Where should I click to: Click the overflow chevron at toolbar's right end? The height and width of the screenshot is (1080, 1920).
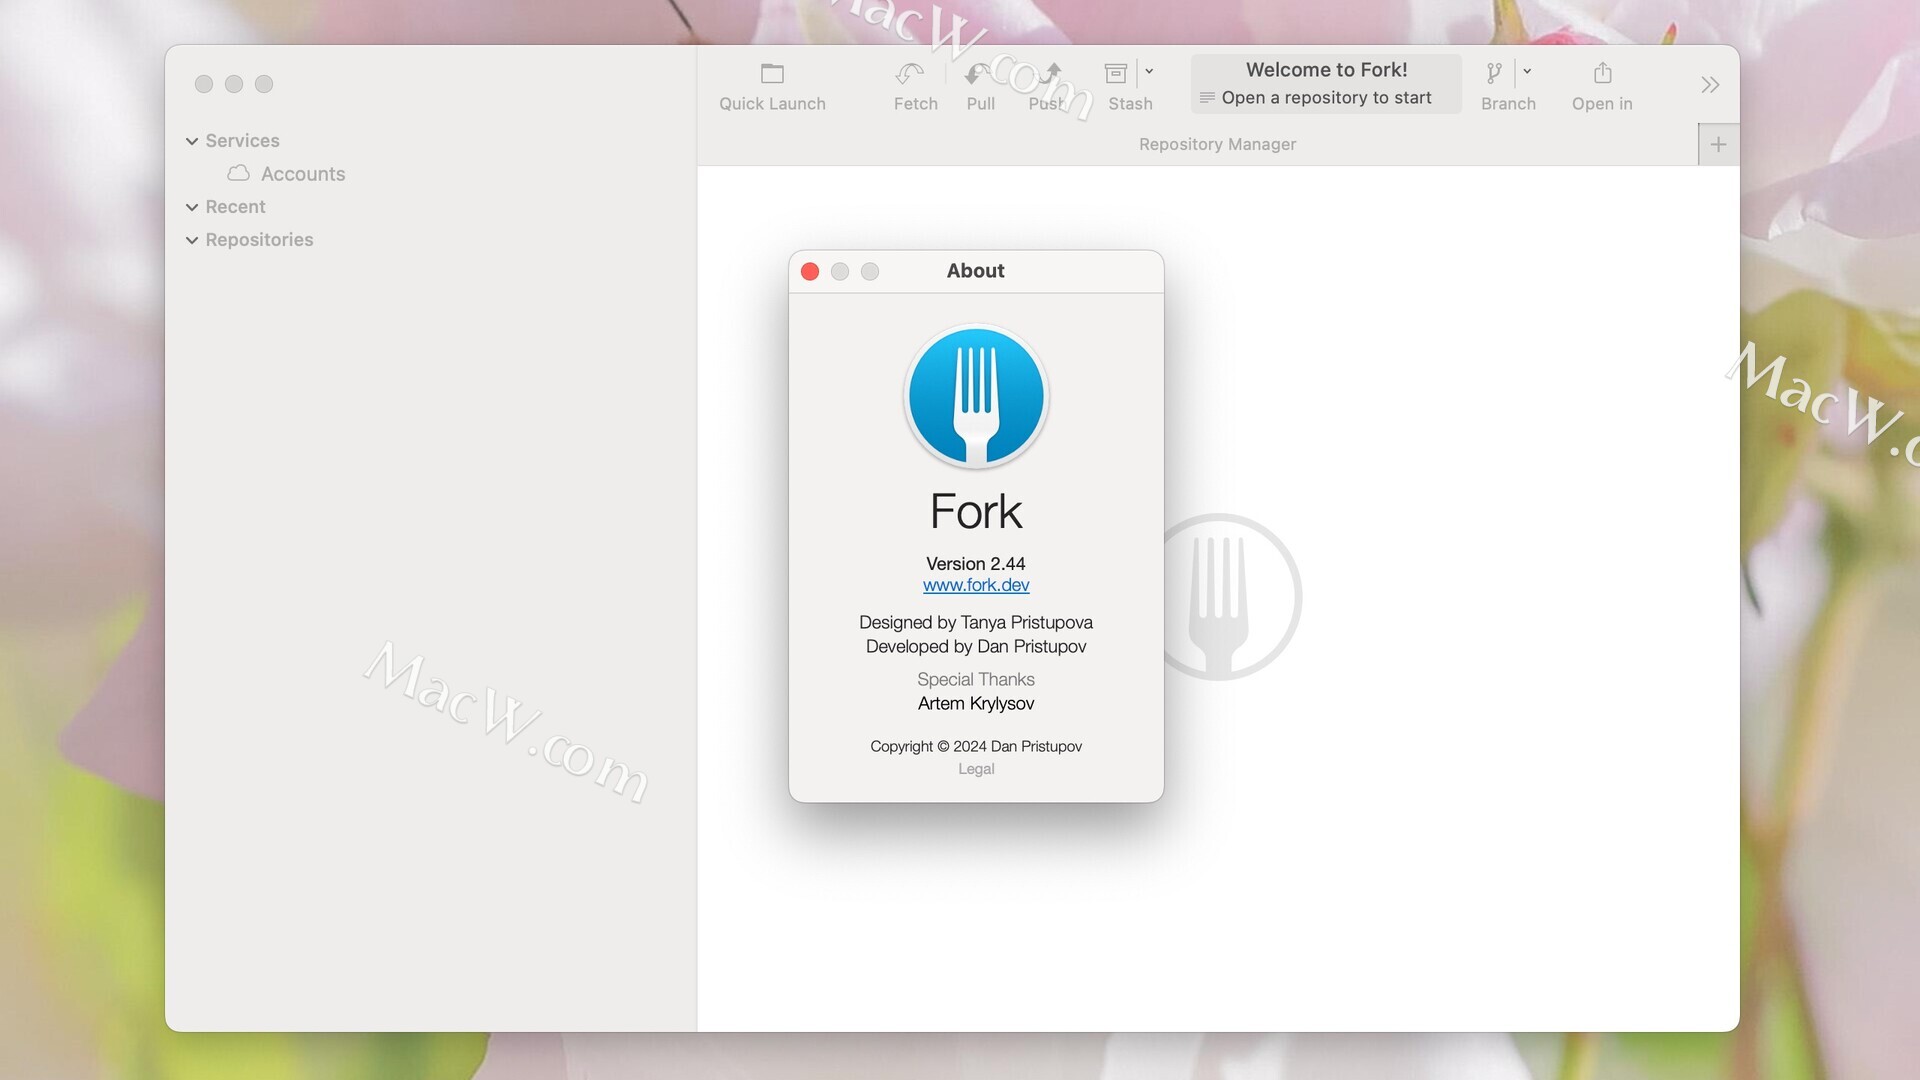tap(1709, 84)
